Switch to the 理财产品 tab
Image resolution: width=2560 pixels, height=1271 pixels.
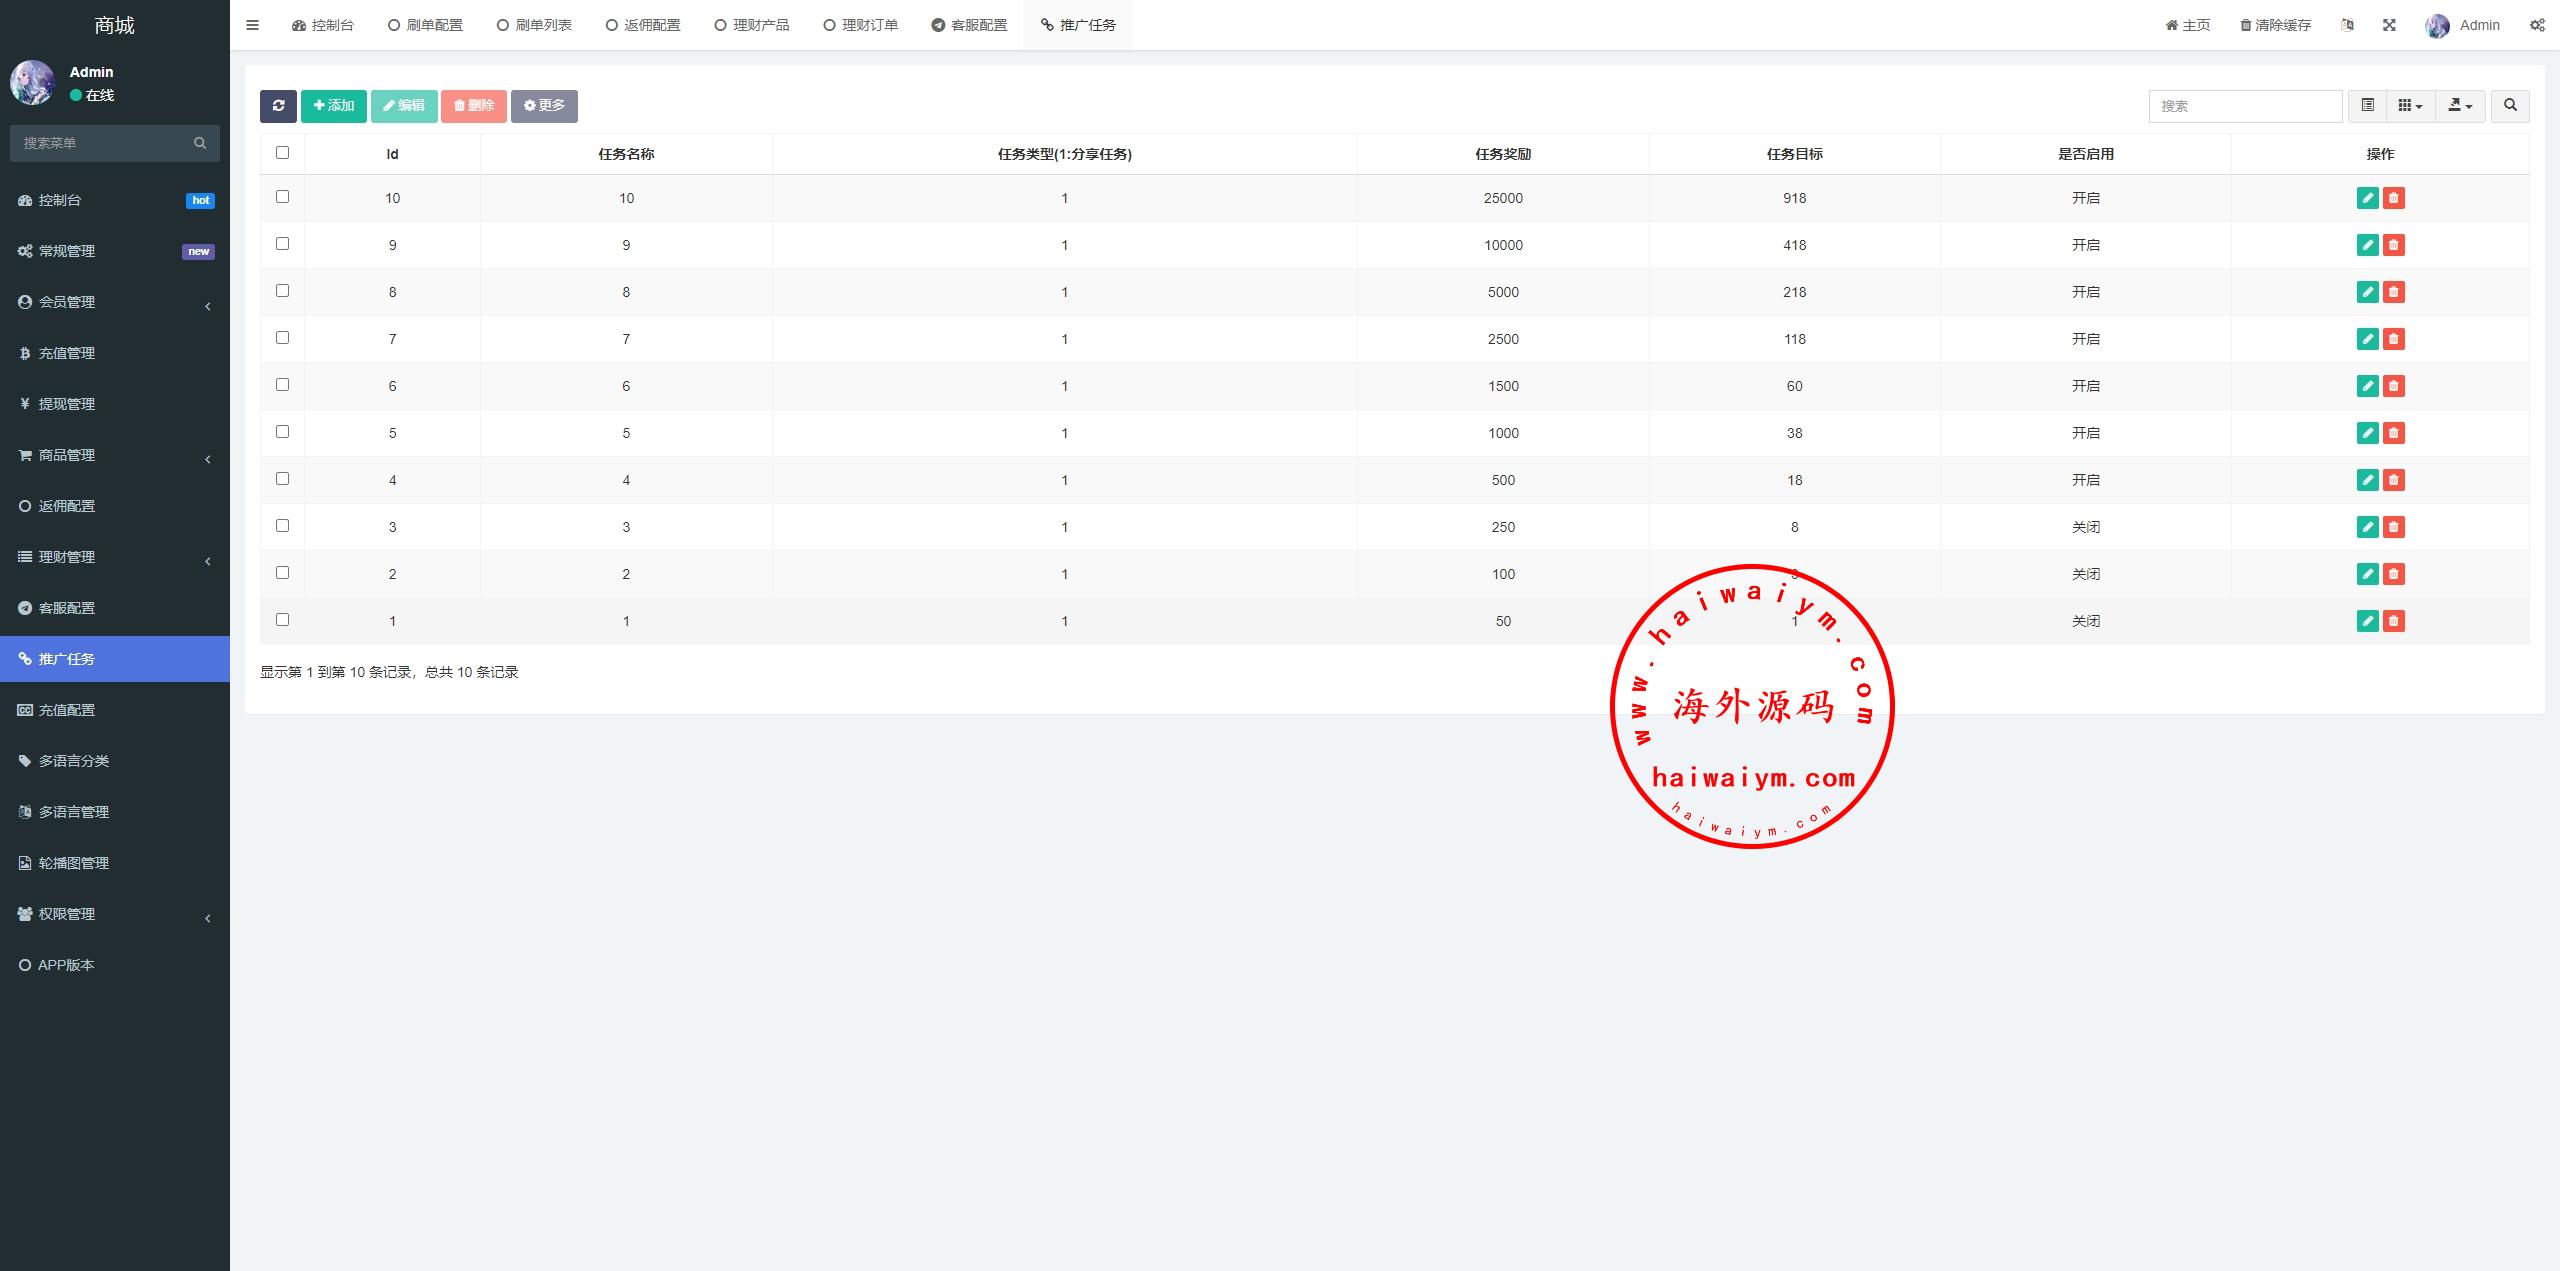point(752,25)
